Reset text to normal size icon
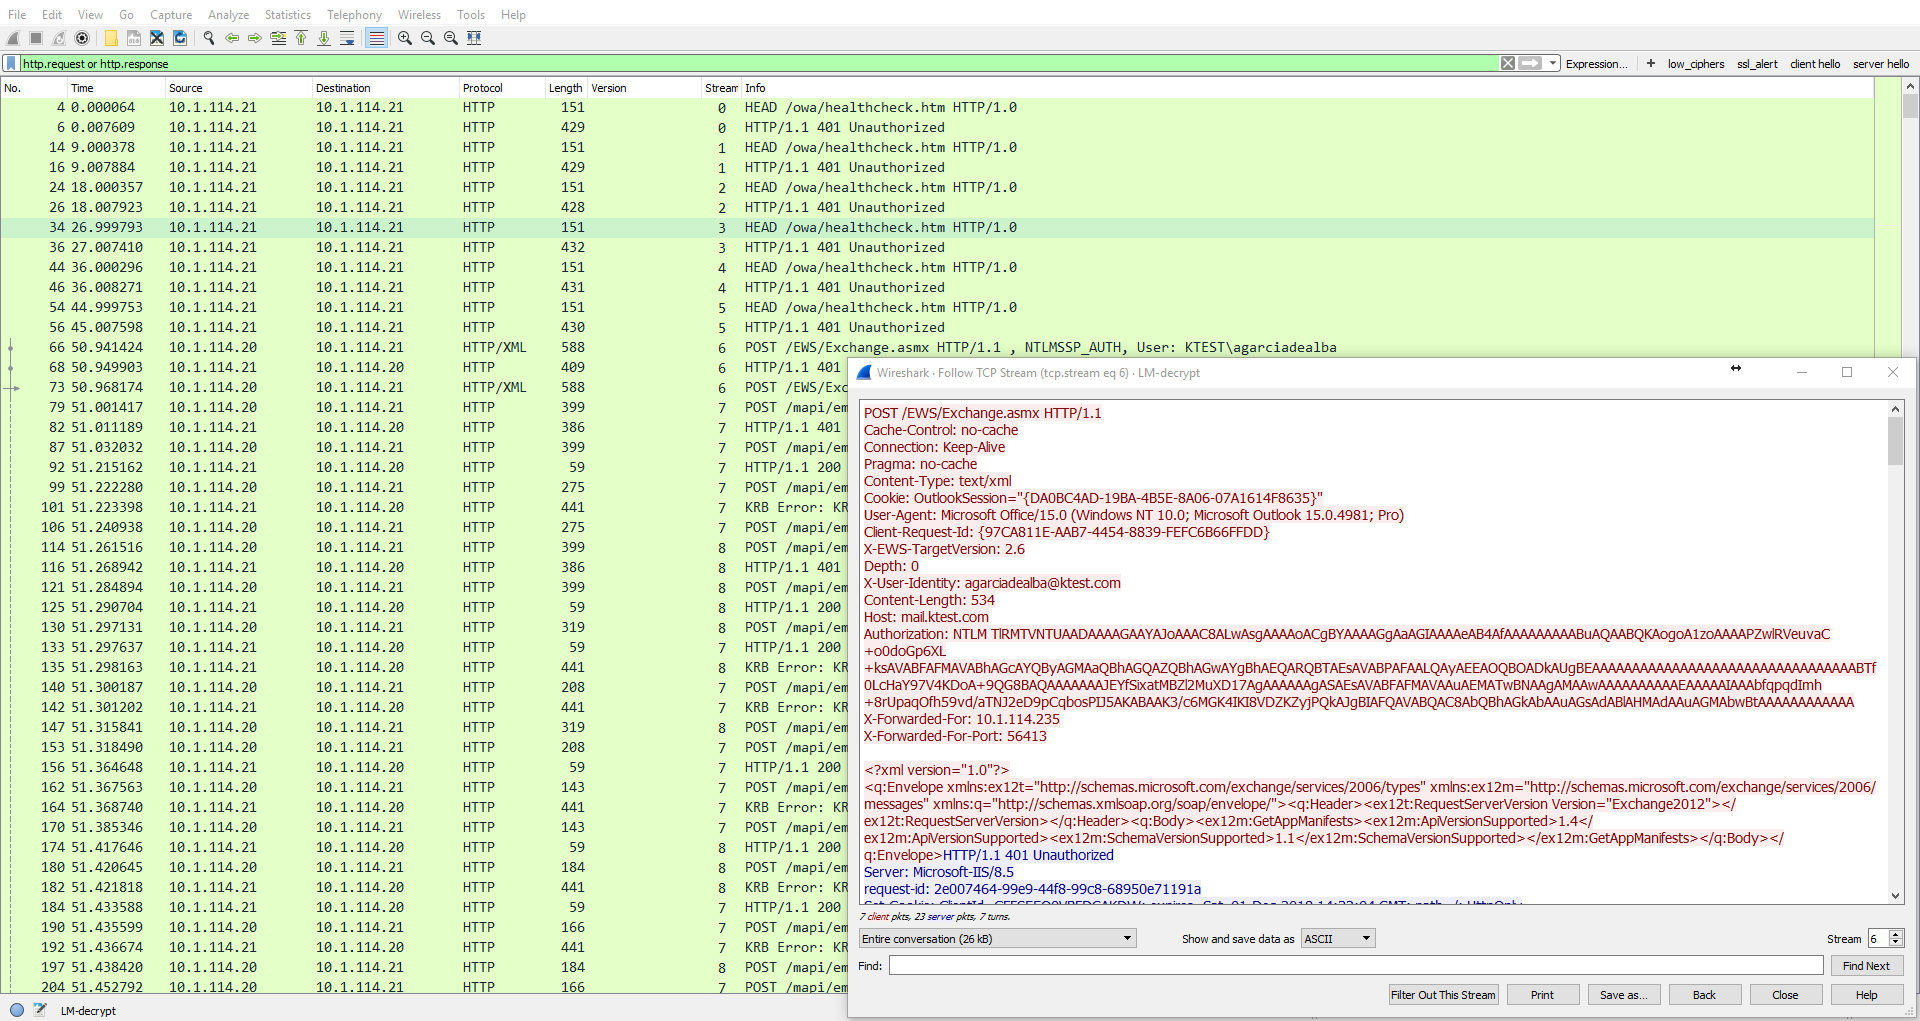Screen dimensions: 1920x1021 (451, 38)
